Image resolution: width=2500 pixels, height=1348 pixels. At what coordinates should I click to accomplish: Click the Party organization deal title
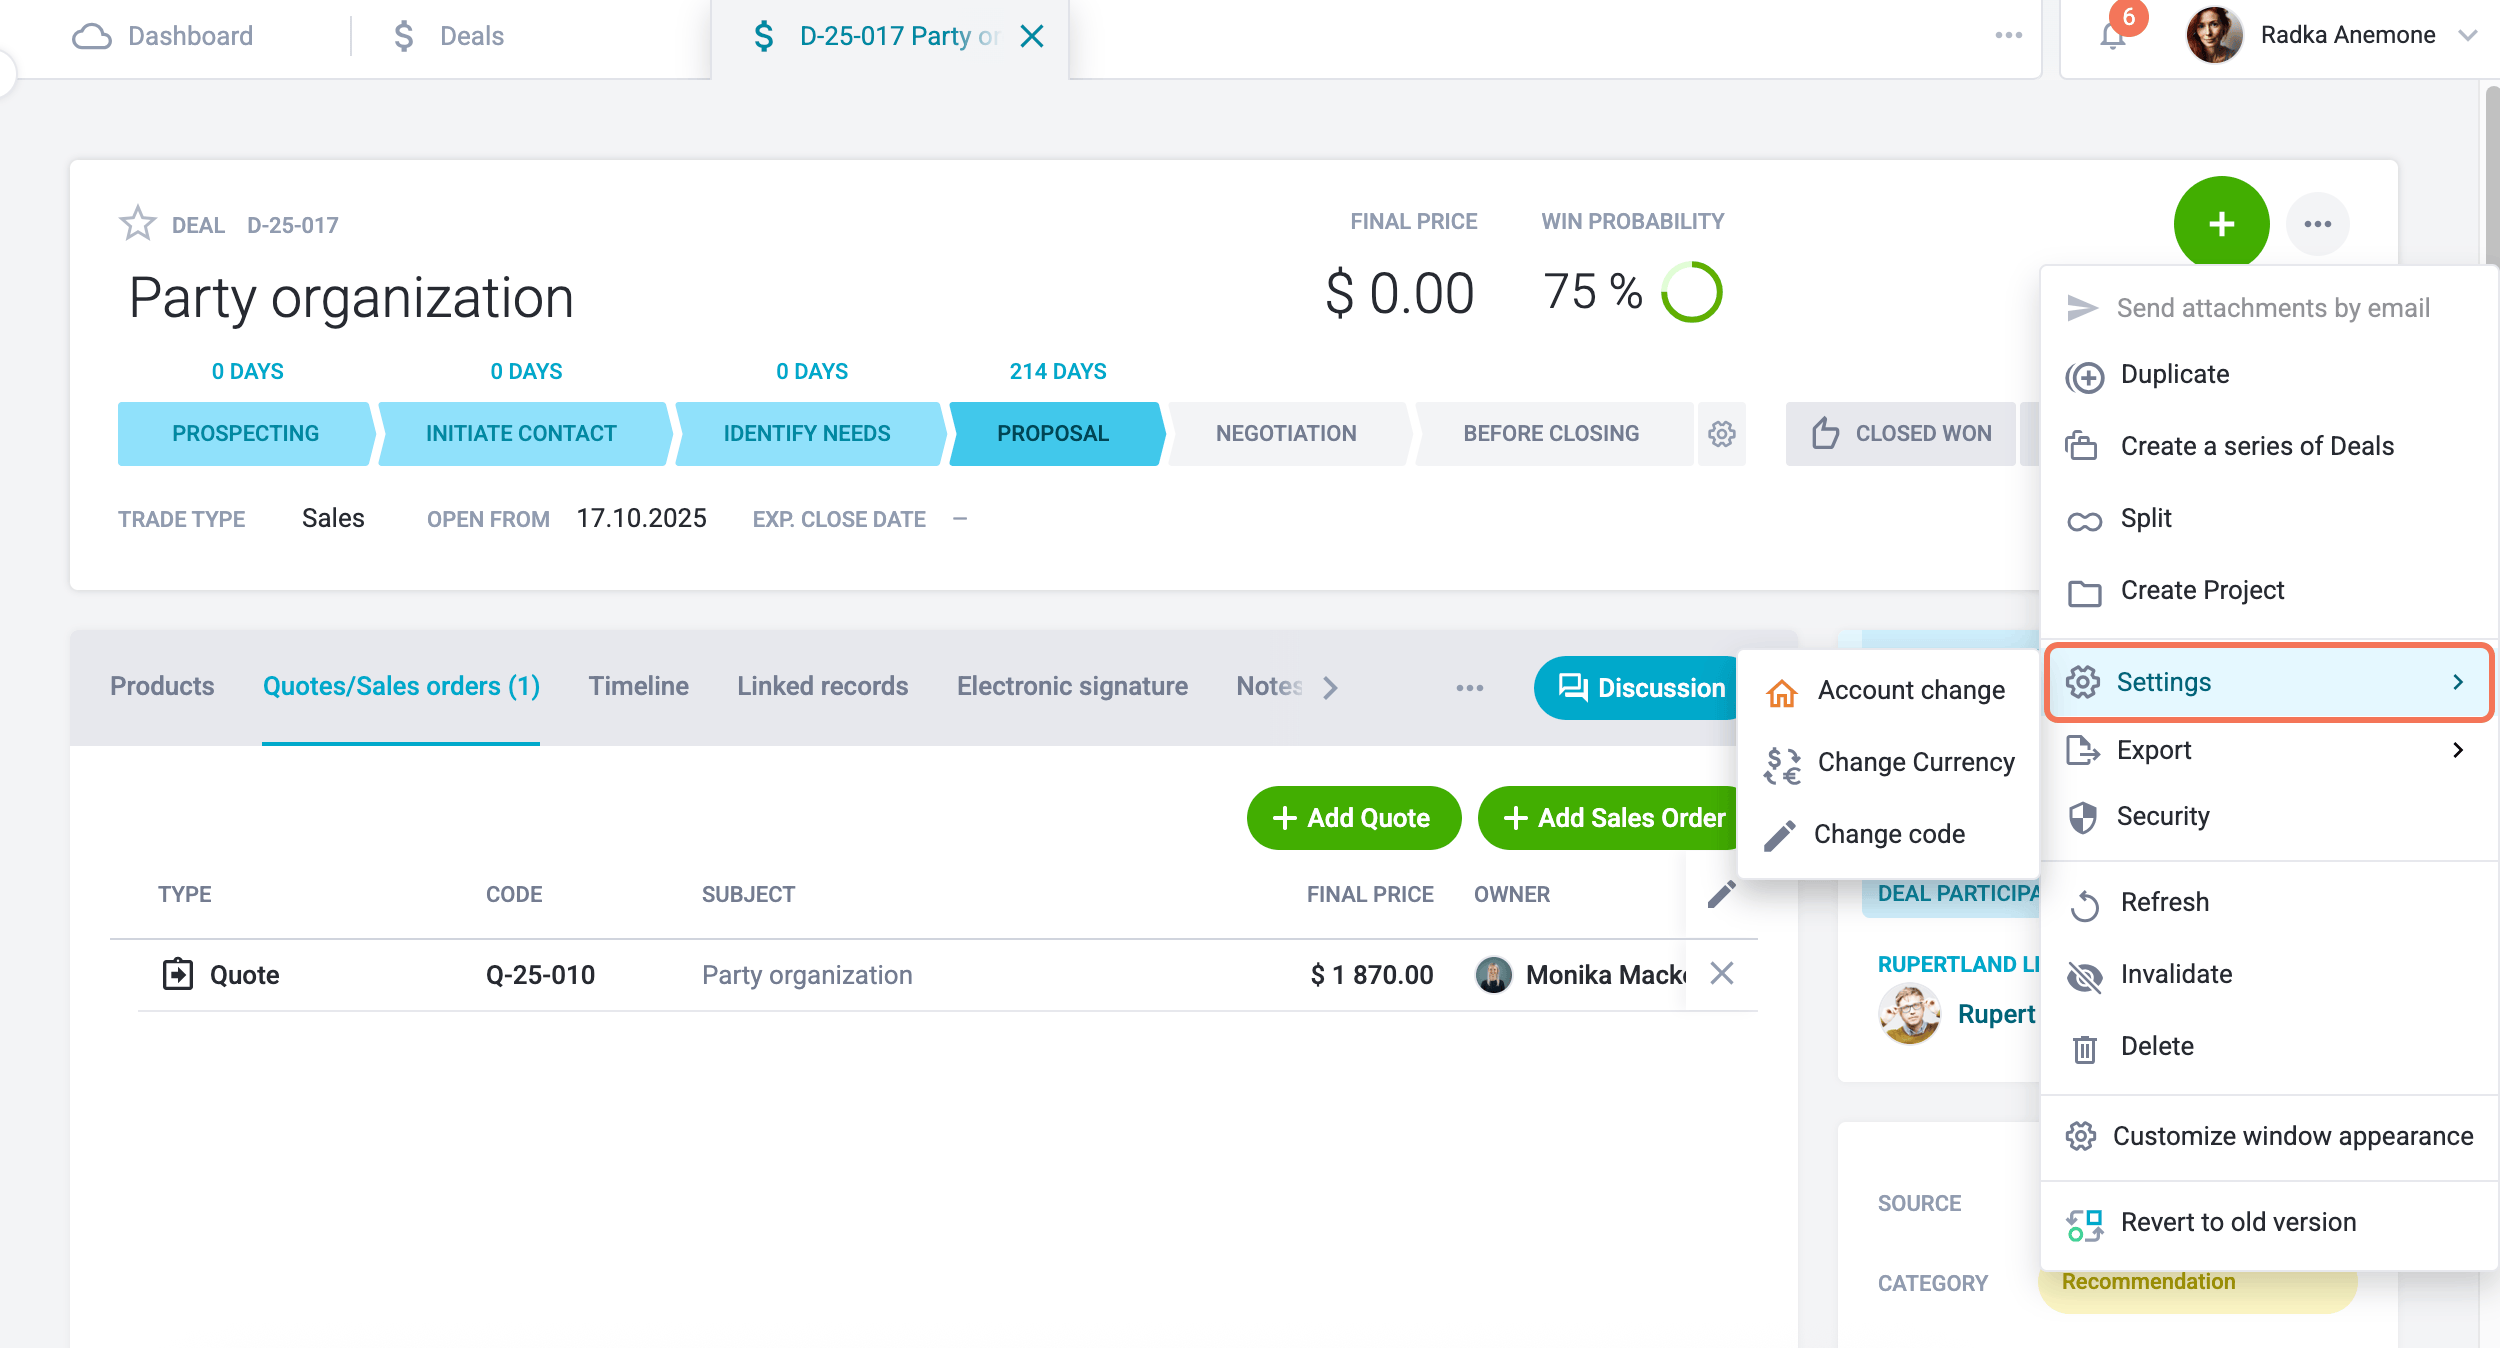(x=351, y=297)
